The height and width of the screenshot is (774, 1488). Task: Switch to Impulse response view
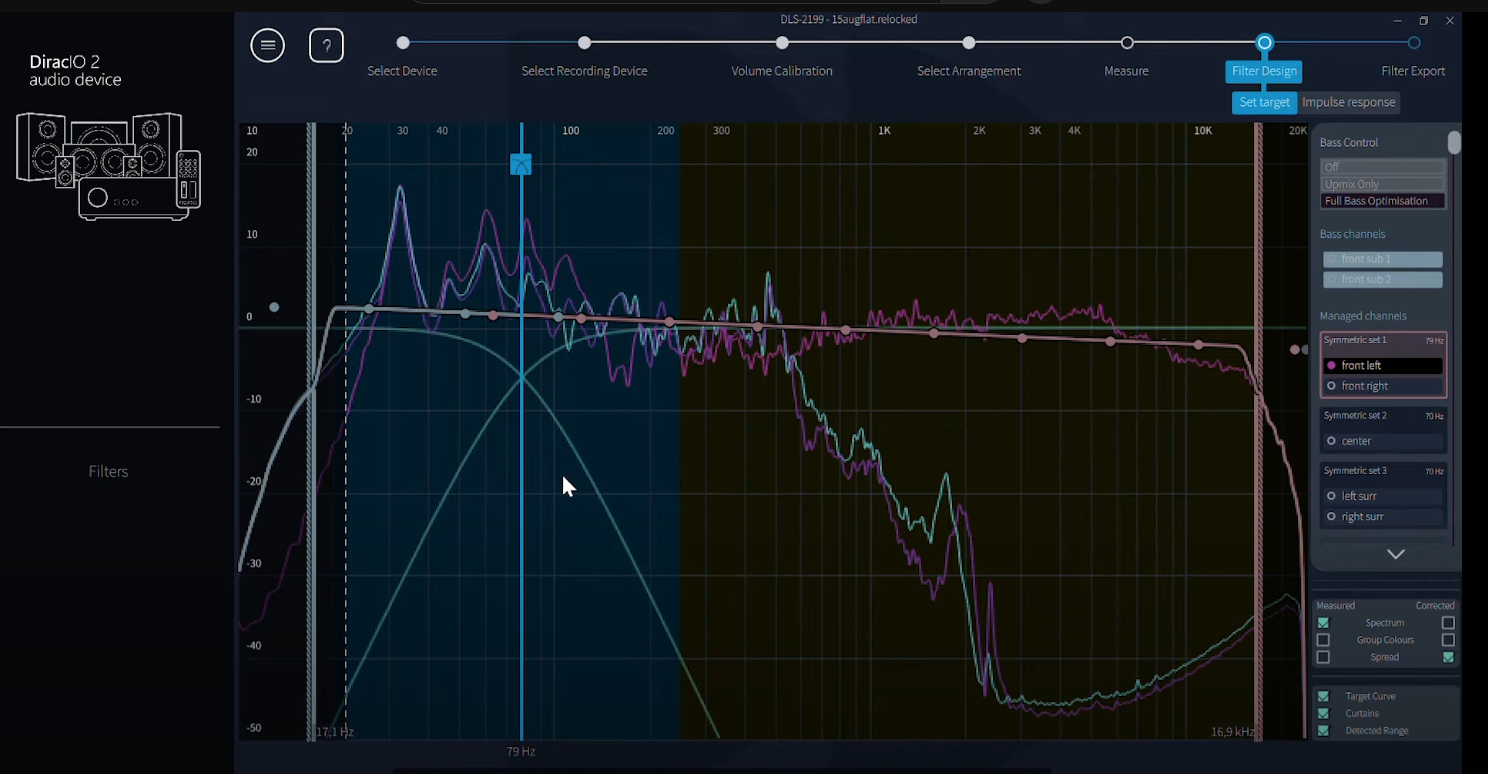tap(1348, 102)
